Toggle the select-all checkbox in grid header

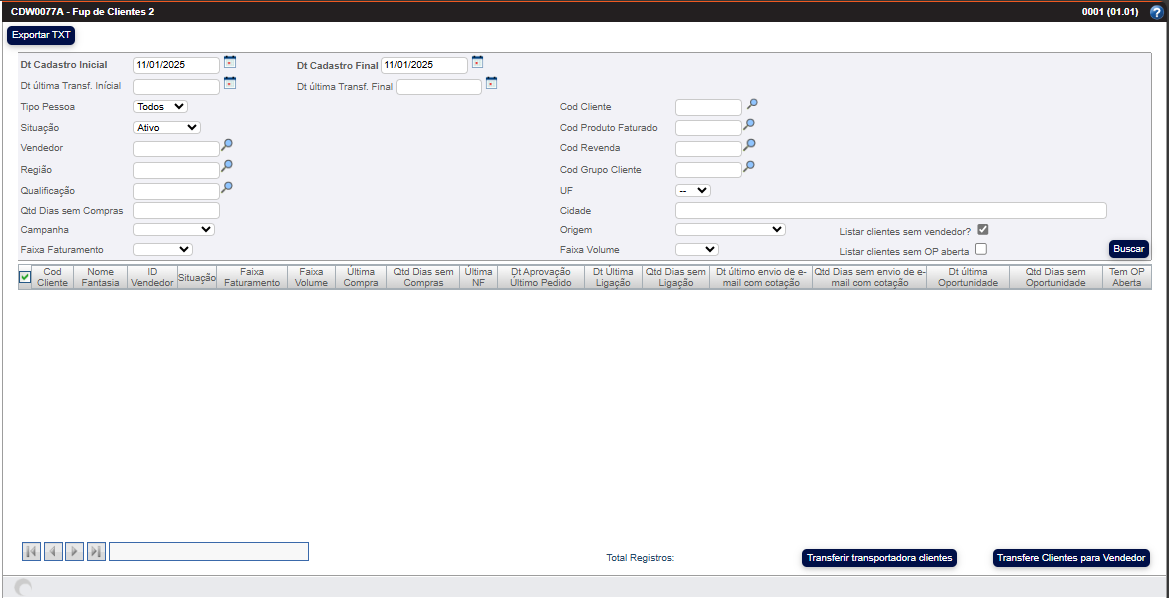[24, 277]
